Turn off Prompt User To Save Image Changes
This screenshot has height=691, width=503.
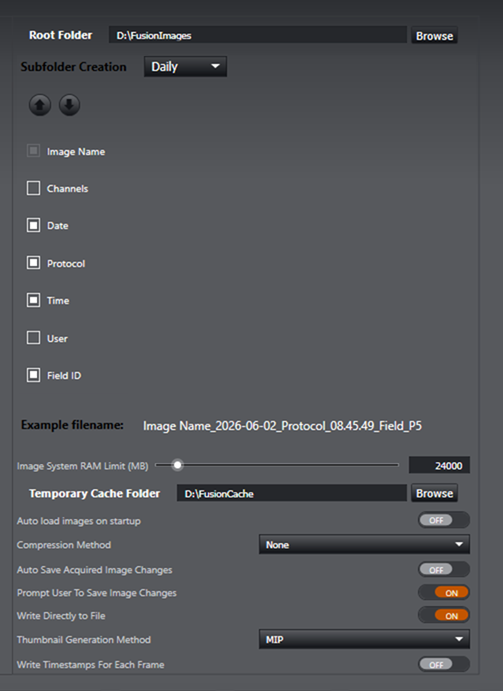(443, 593)
